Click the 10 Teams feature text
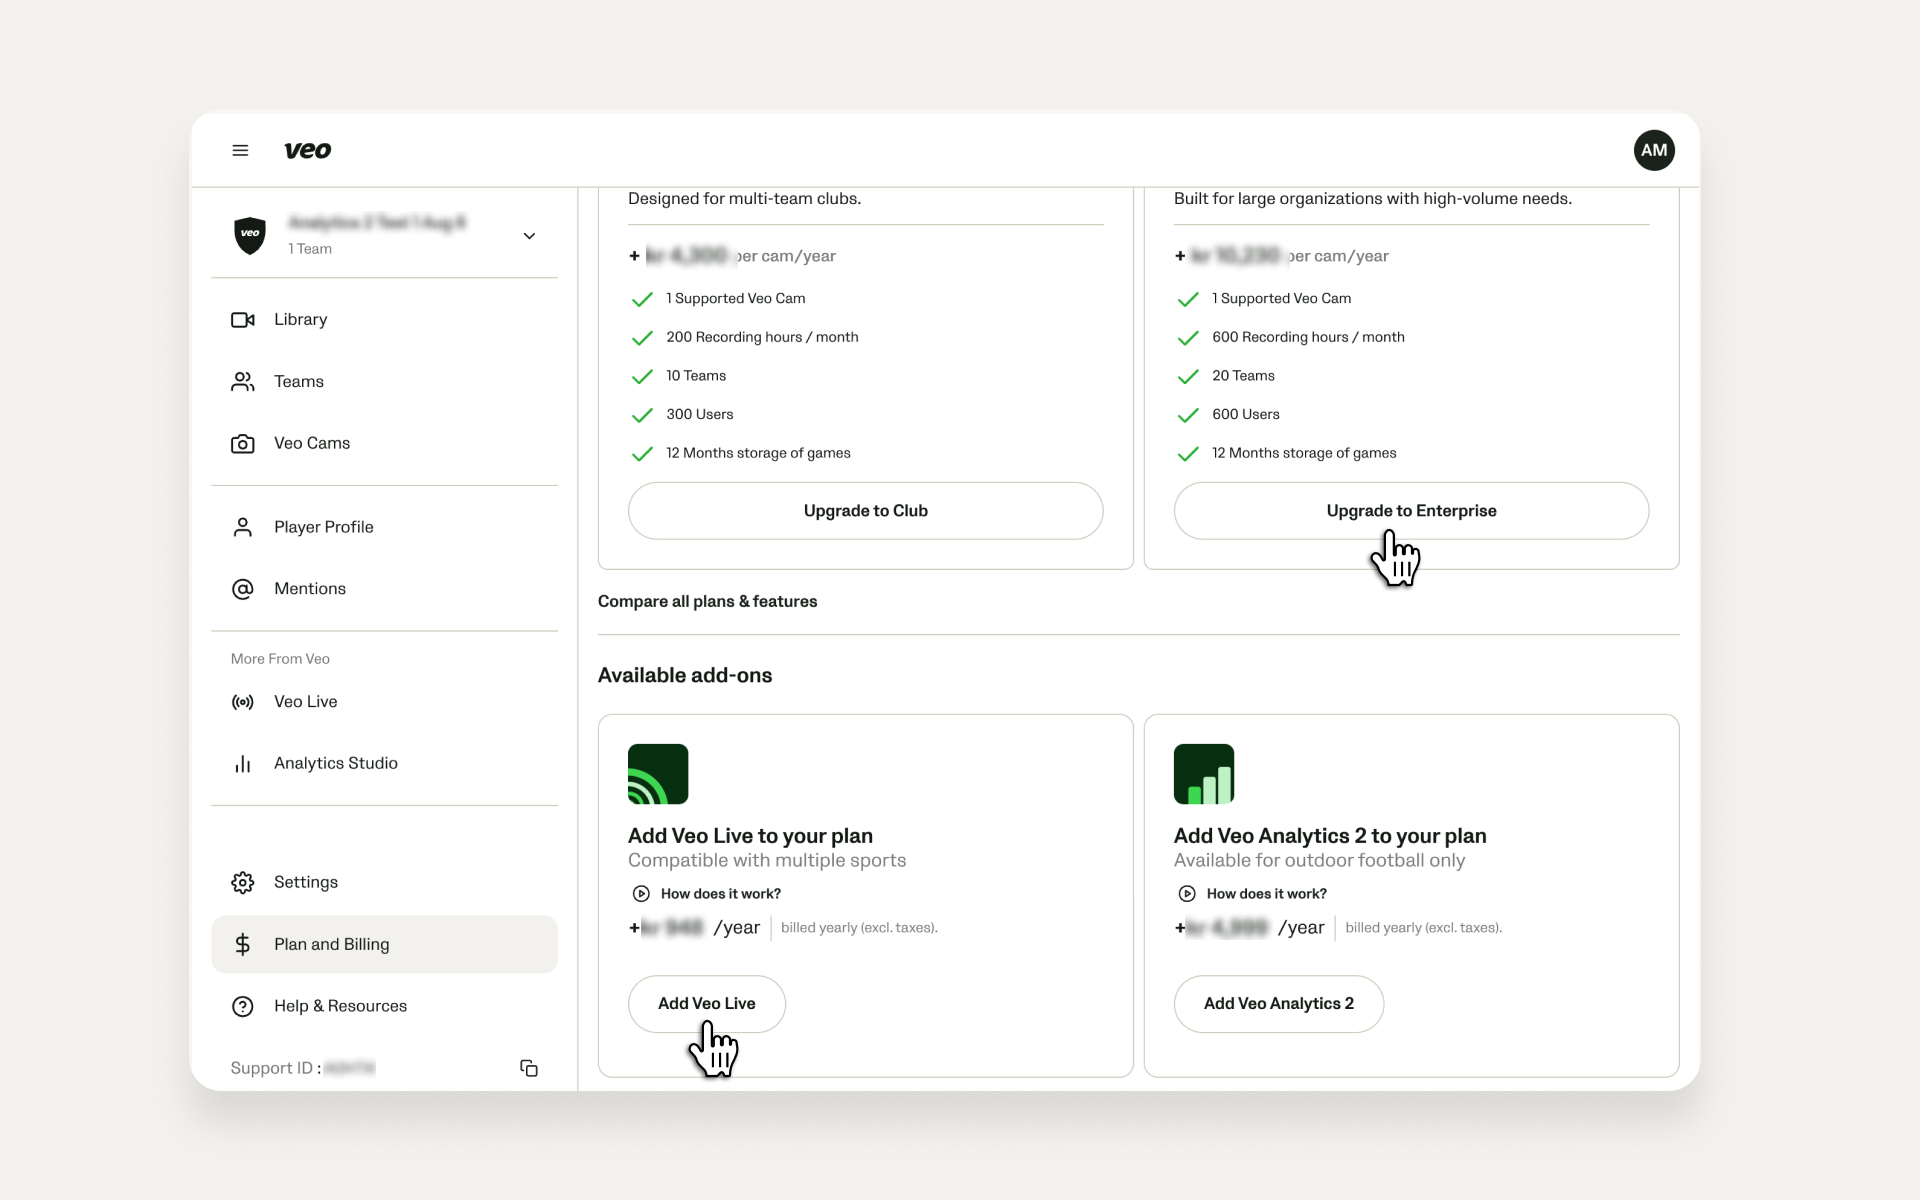Screen dimensions: 1920x1200 pos(696,376)
